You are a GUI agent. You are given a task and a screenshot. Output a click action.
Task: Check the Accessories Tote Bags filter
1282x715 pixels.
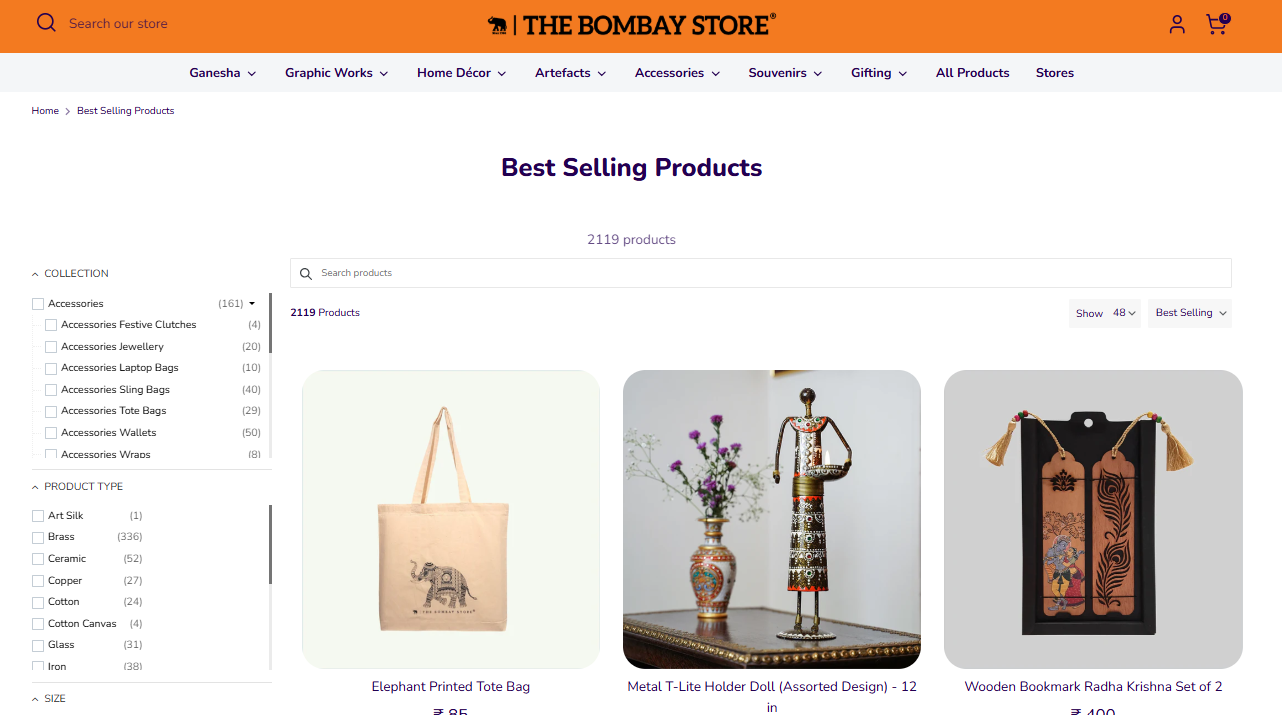(x=51, y=410)
